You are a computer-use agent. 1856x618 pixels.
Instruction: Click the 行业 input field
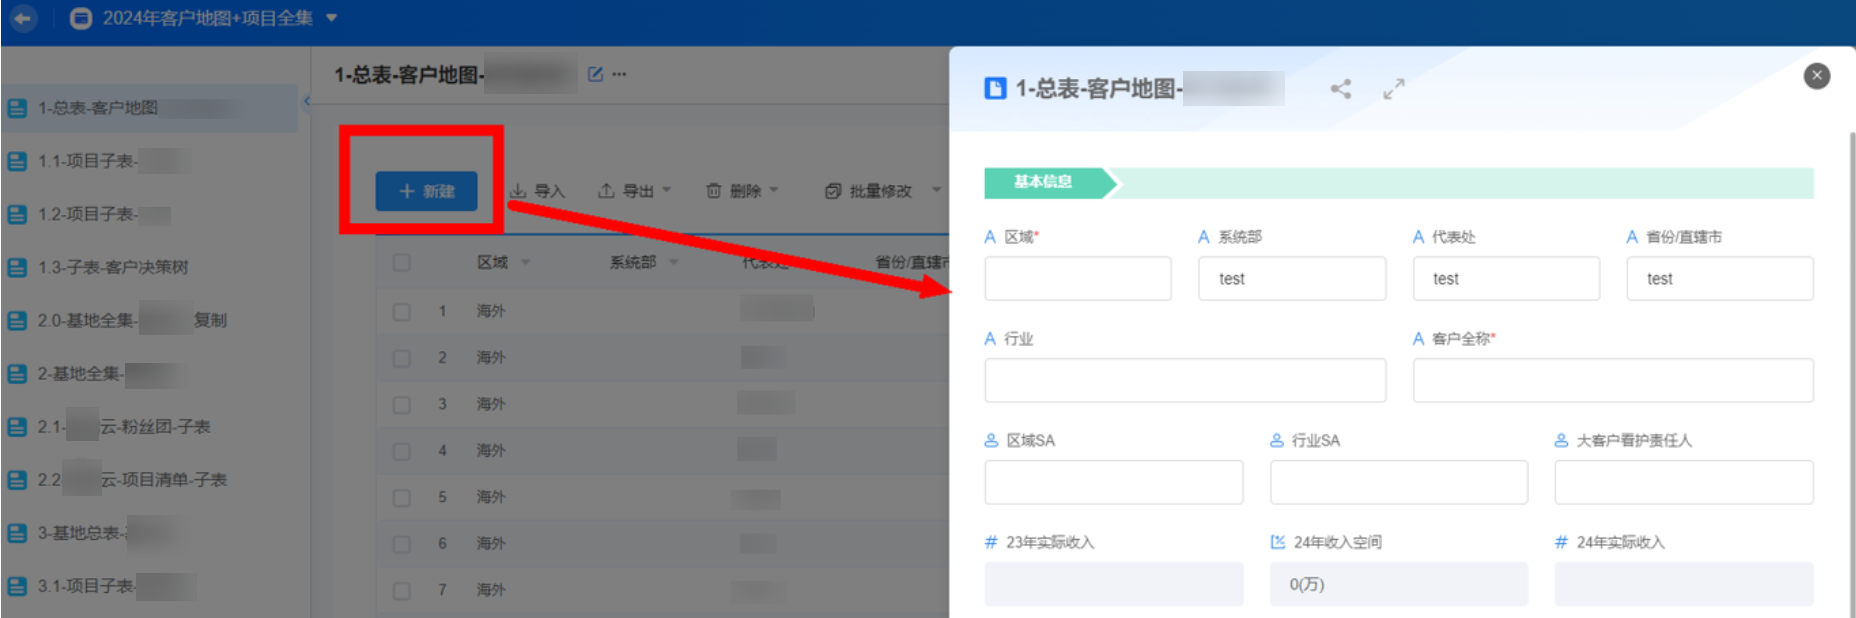click(x=1185, y=381)
